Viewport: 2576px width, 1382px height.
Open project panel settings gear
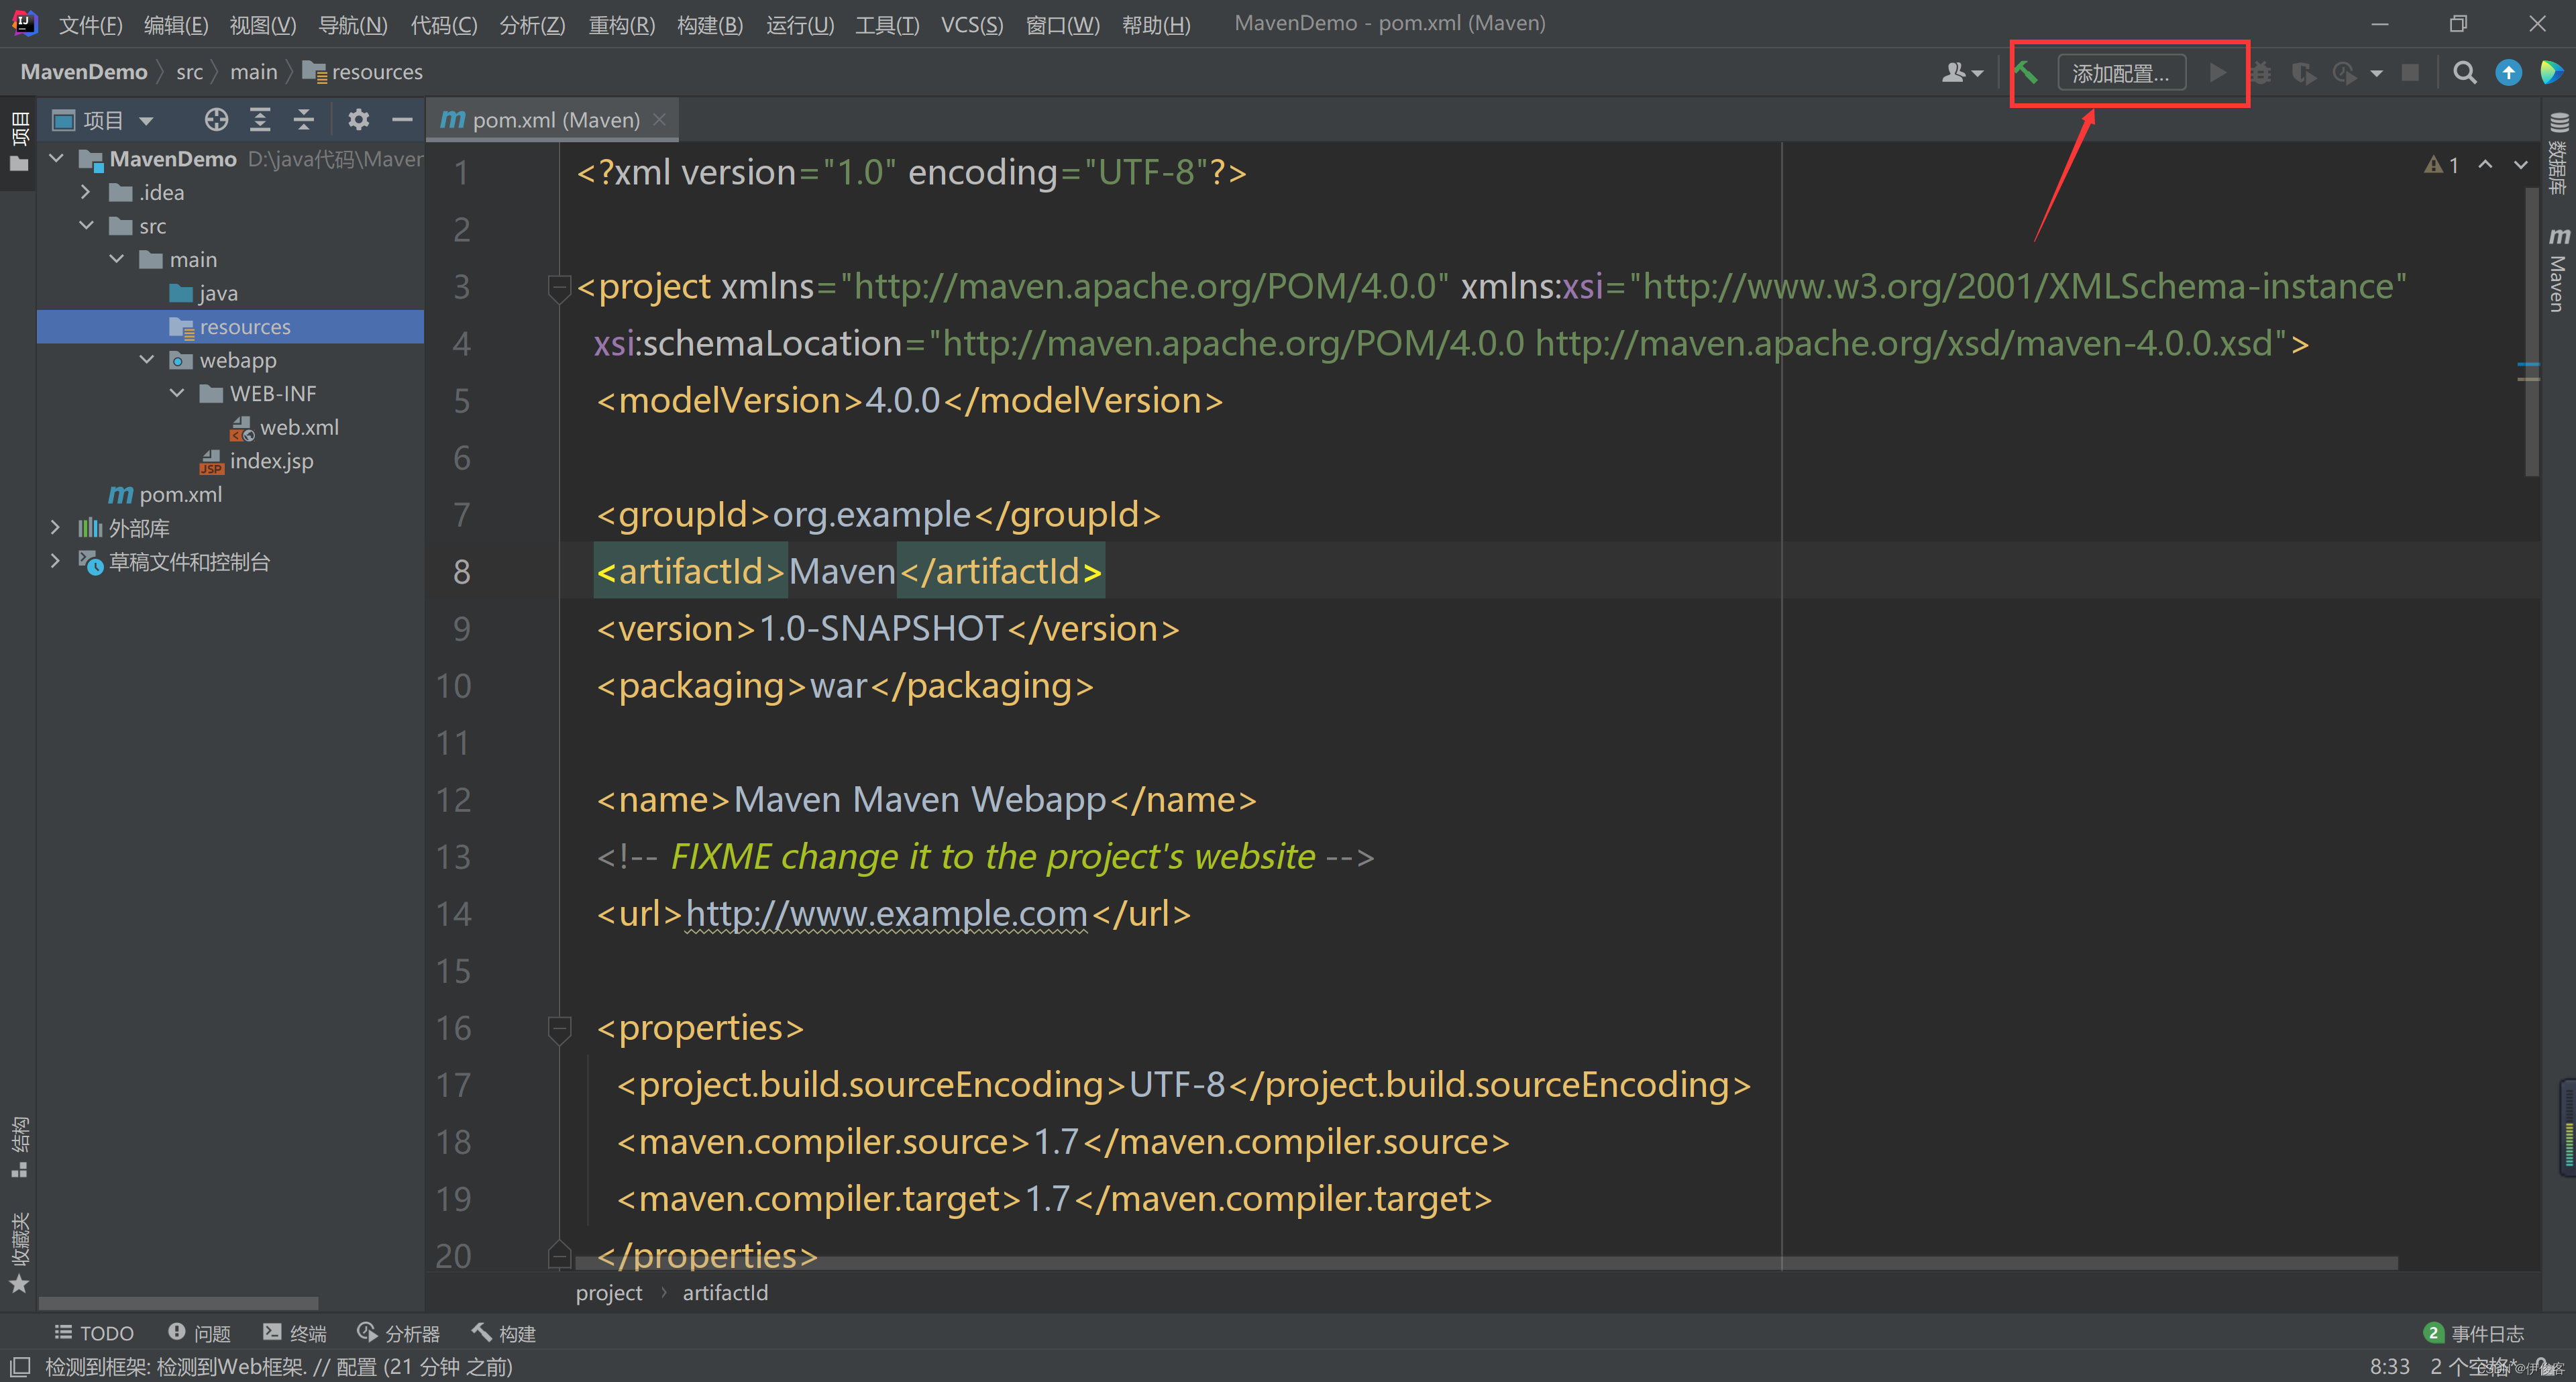358,120
